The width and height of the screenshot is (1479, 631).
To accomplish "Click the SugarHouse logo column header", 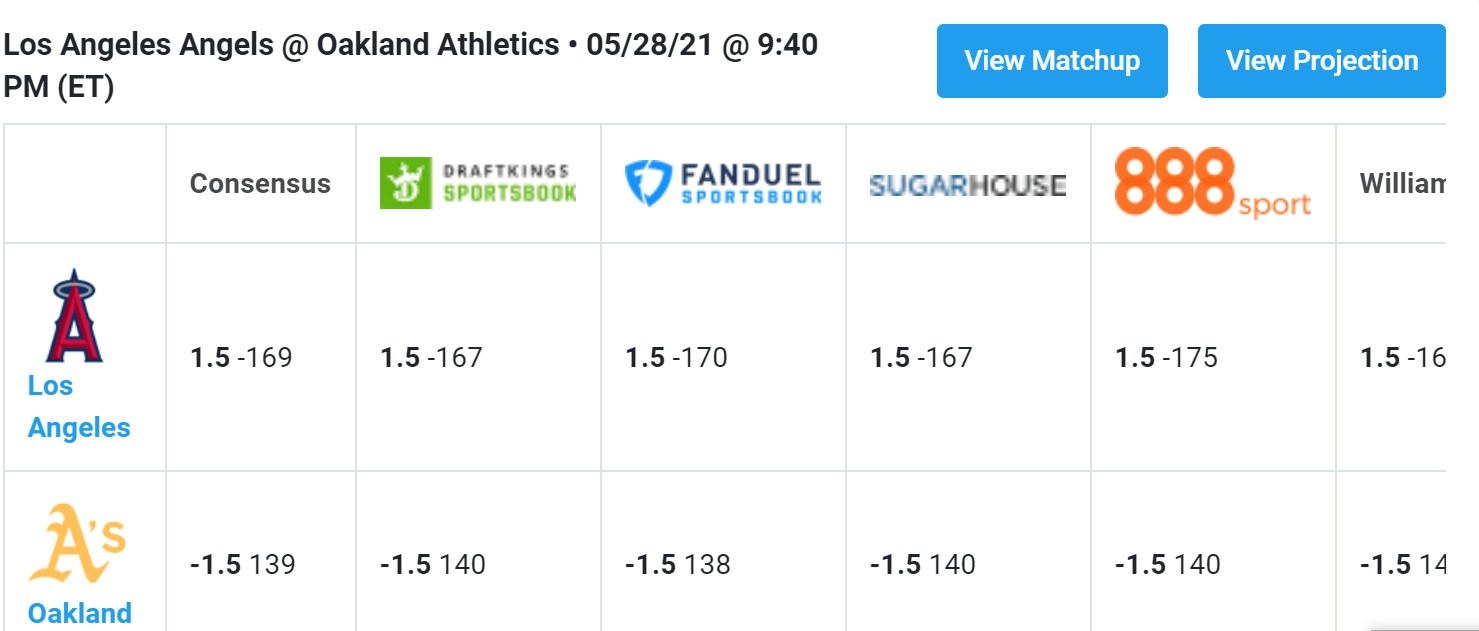I will tap(968, 185).
